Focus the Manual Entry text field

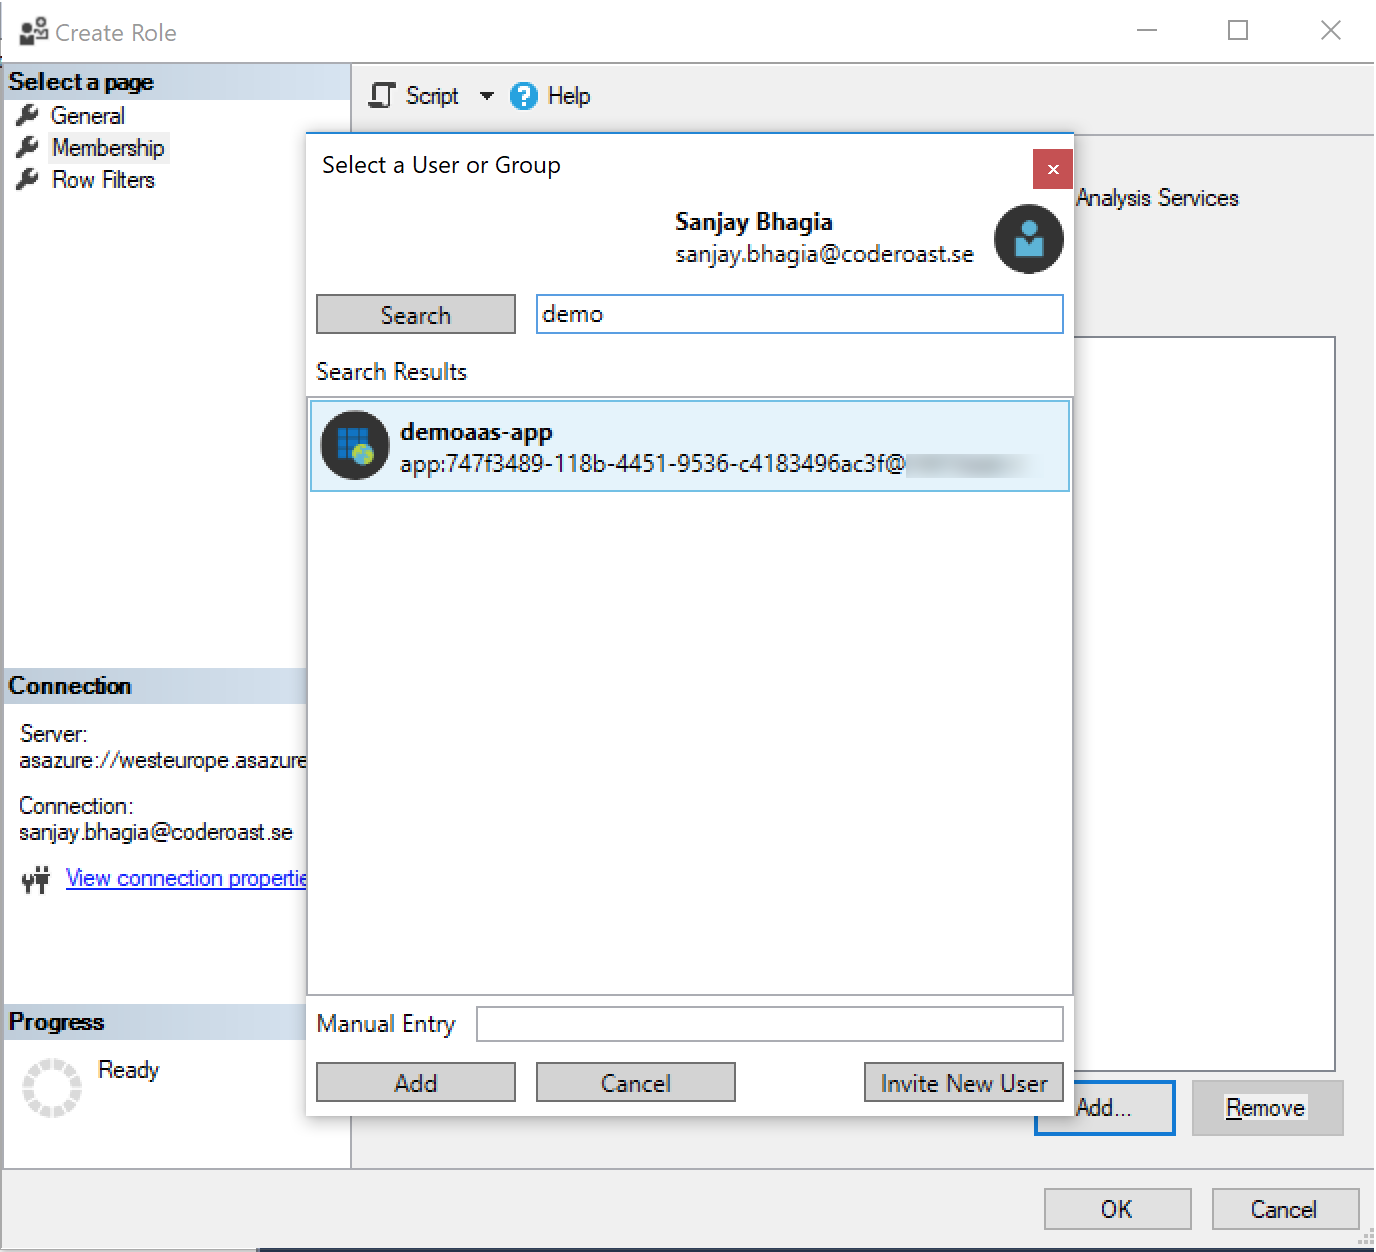770,1024
